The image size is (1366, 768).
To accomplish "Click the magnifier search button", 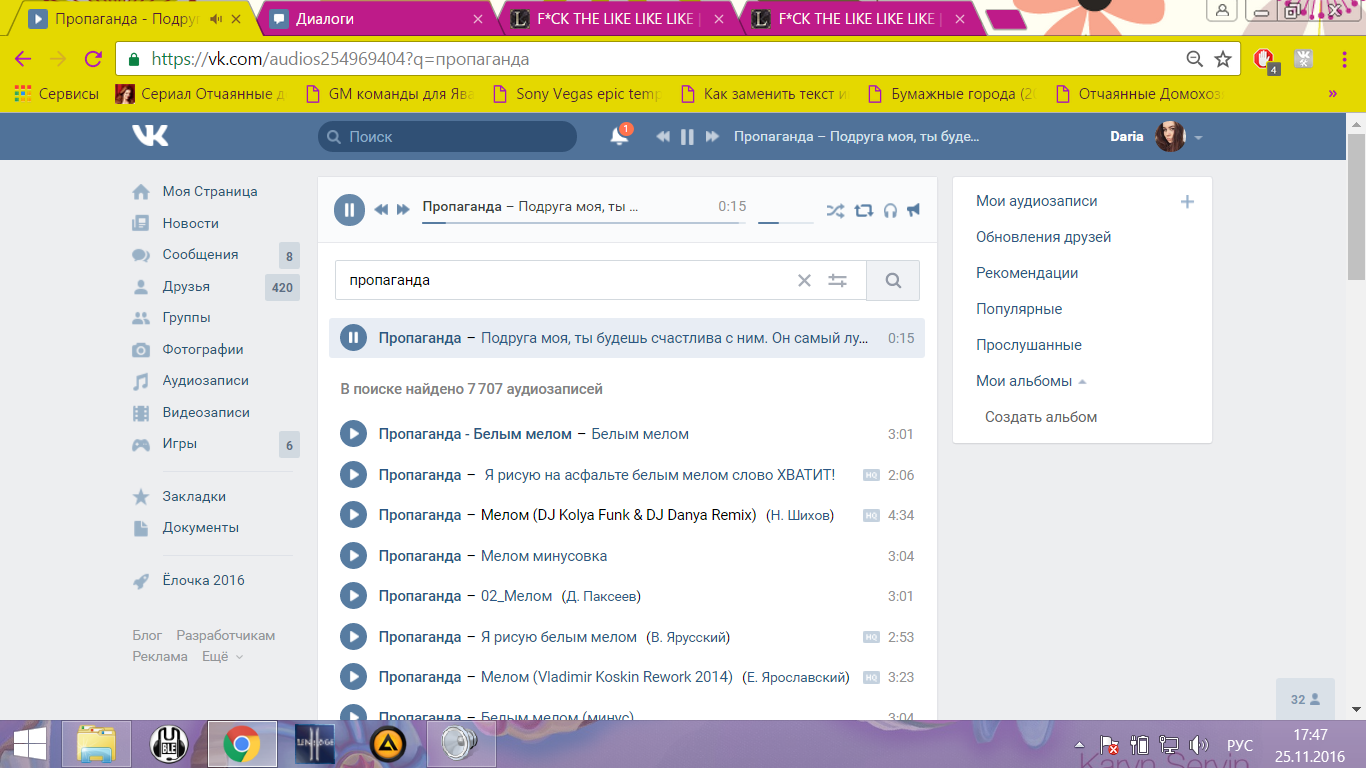I will pyautogui.click(x=893, y=281).
